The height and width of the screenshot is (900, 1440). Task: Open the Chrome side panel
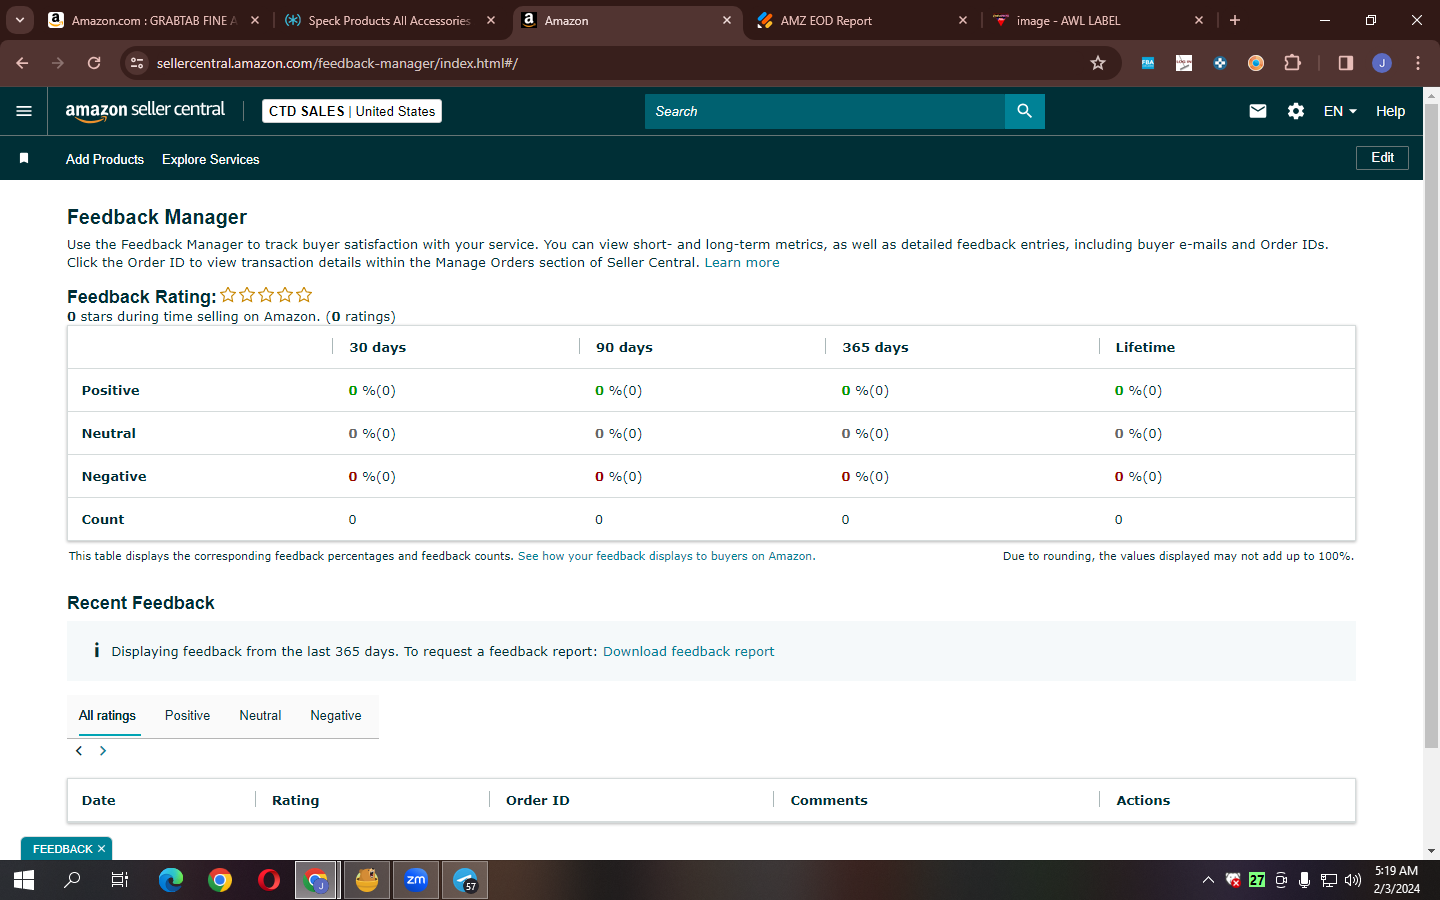(1346, 63)
